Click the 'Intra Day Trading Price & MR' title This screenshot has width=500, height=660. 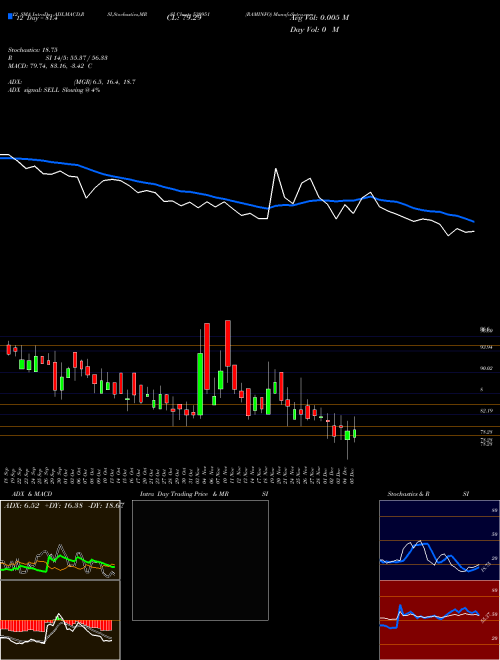[x=184, y=494]
